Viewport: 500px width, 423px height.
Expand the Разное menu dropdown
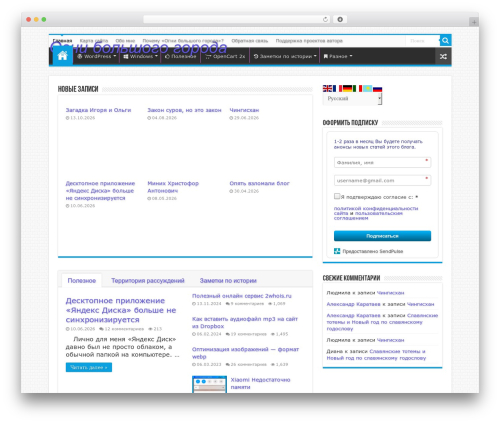coord(338,56)
